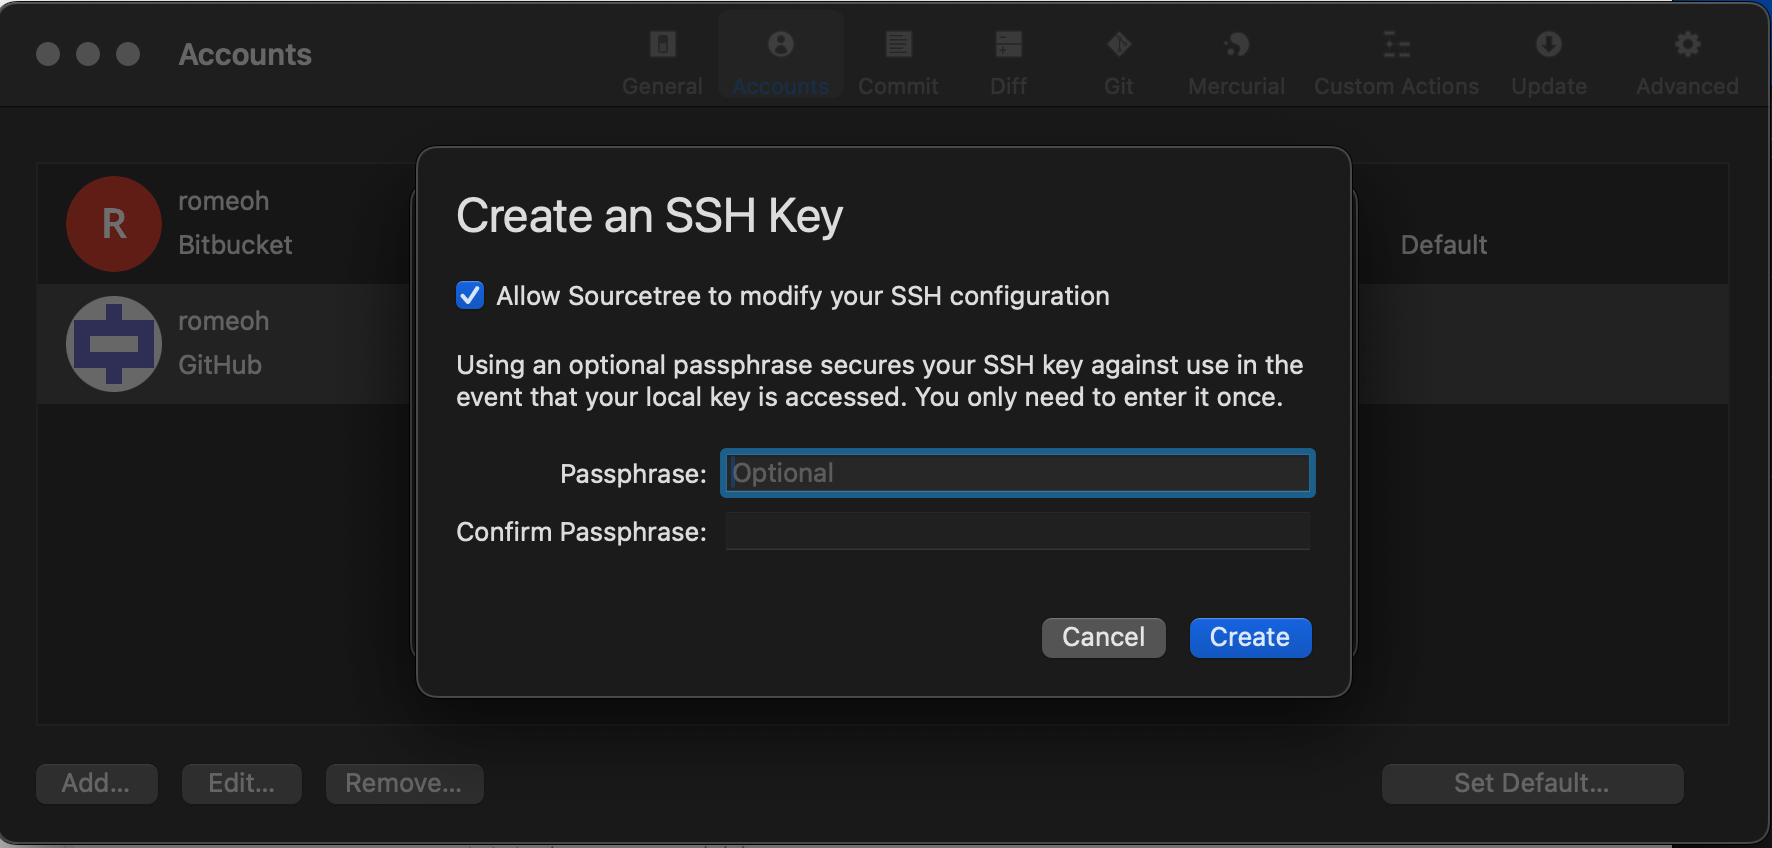Click the Remove... account button
Image resolution: width=1772 pixels, height=848 pixels.
[404, 783]
